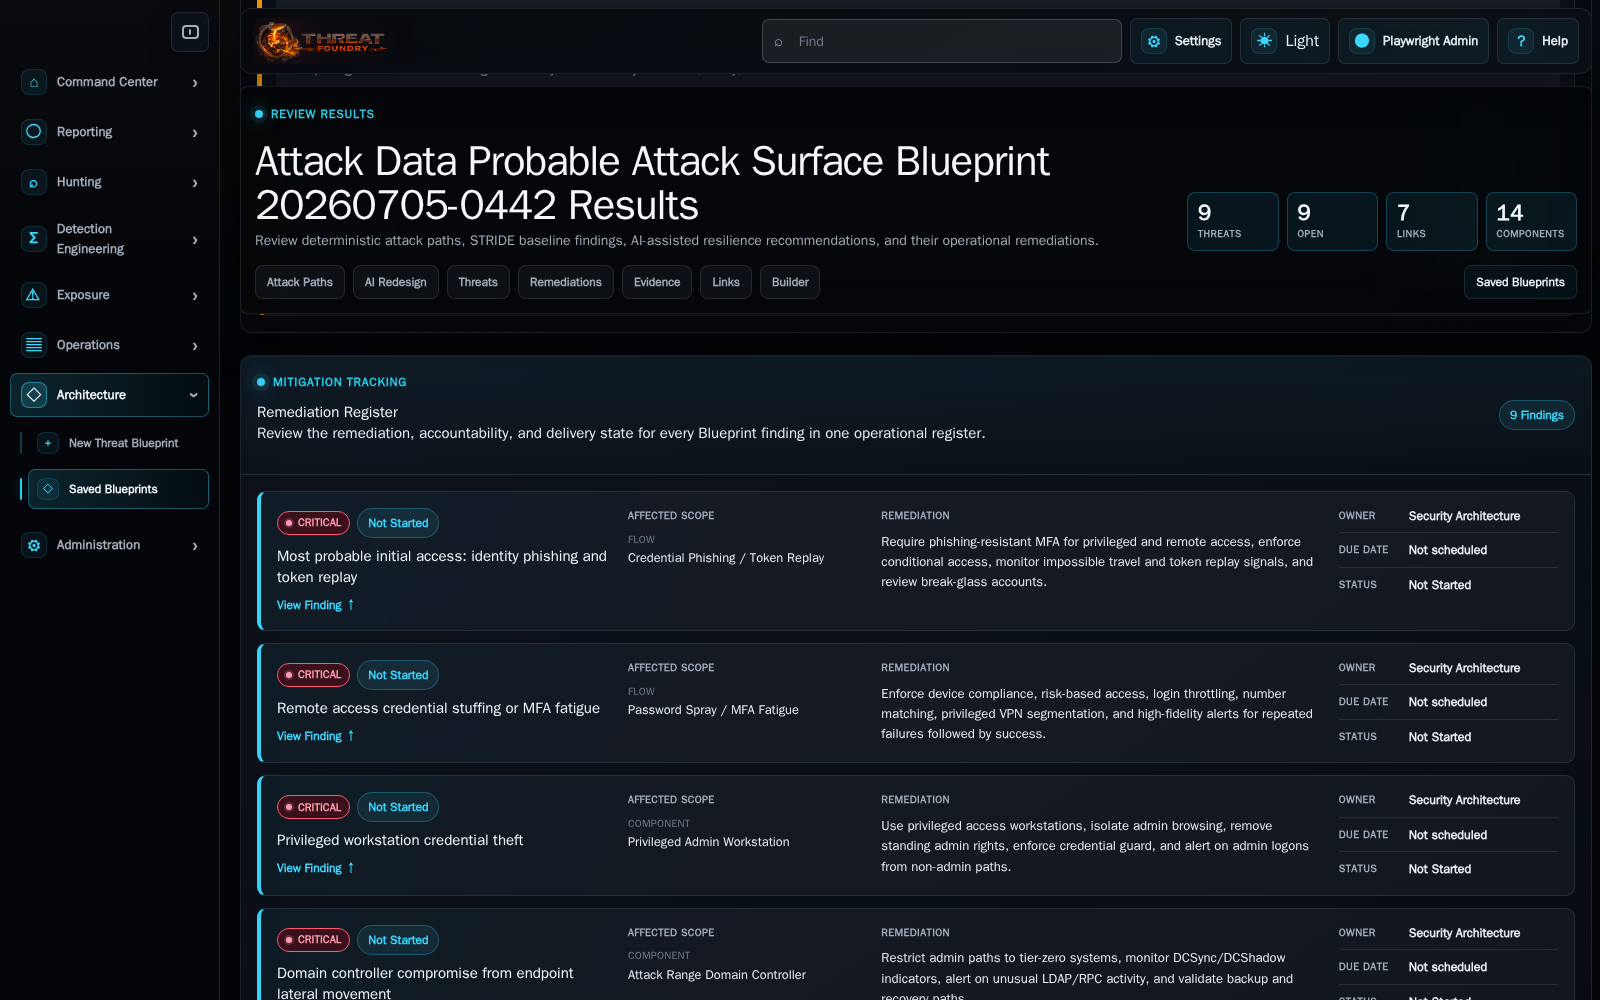The height and width of the screenshot is (1000, 1600).
Task: Click Not Started pill on credential stuffing finding
Action: [398, 675]
